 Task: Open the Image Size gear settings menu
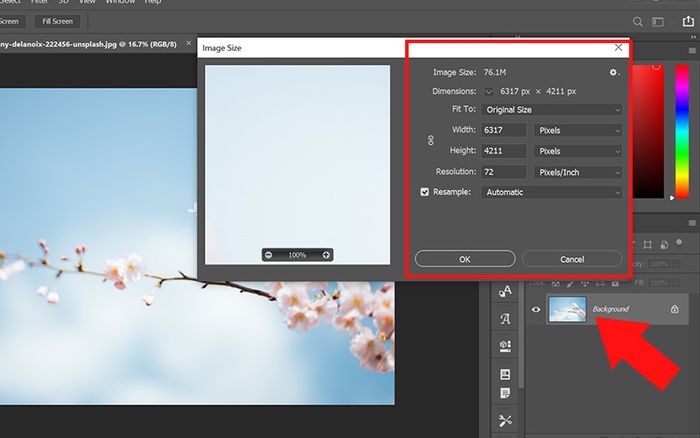click(614, 72)
